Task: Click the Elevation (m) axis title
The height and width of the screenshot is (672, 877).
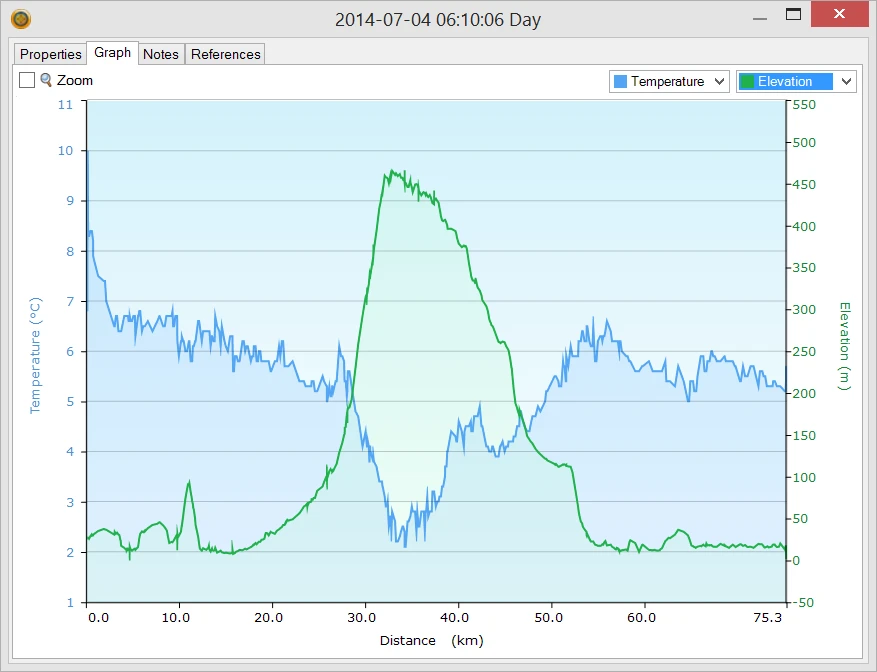Action: point(844,346)
